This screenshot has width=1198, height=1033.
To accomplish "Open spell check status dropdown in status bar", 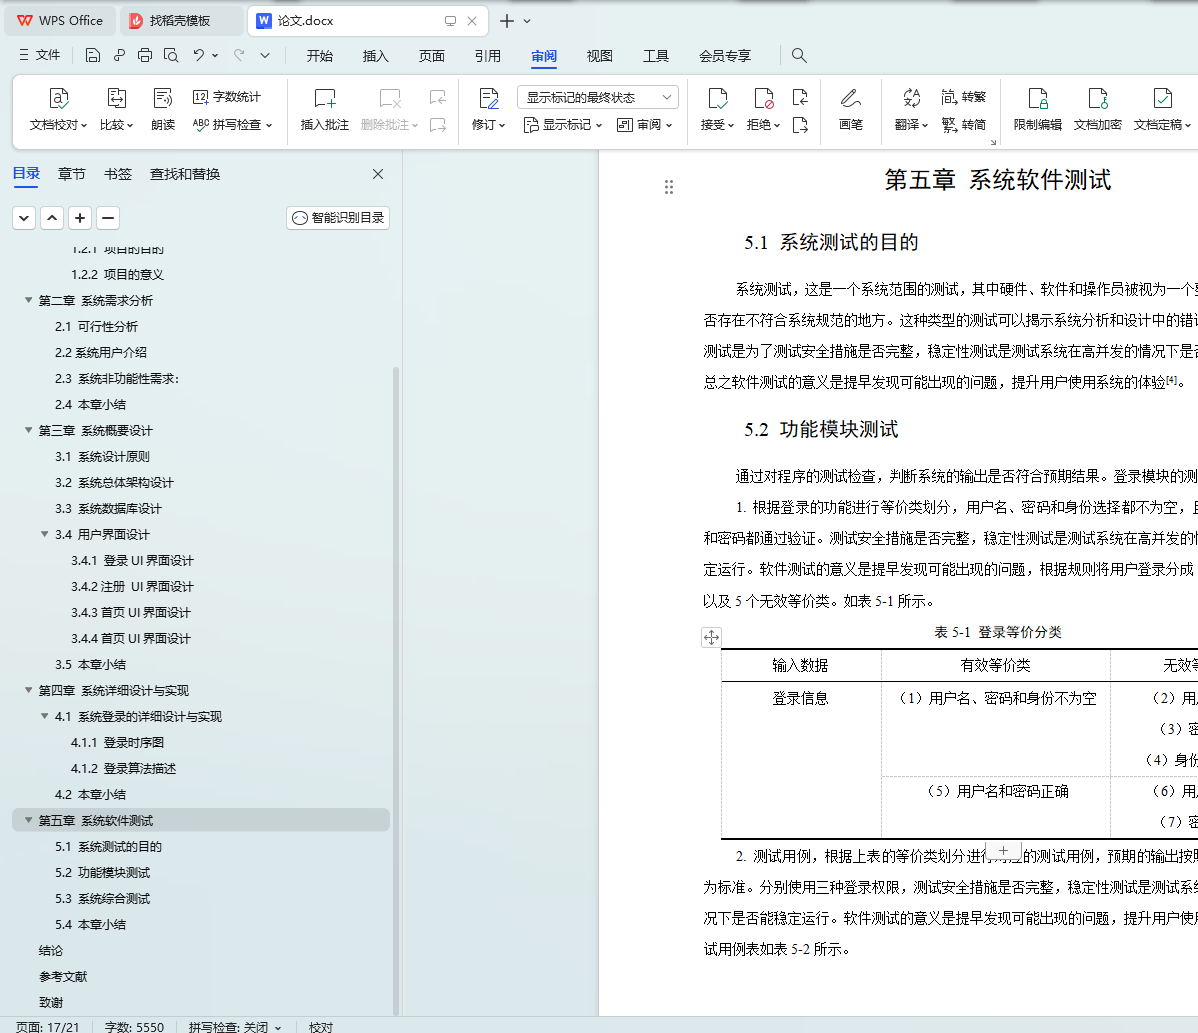I will click(277, 1028).
